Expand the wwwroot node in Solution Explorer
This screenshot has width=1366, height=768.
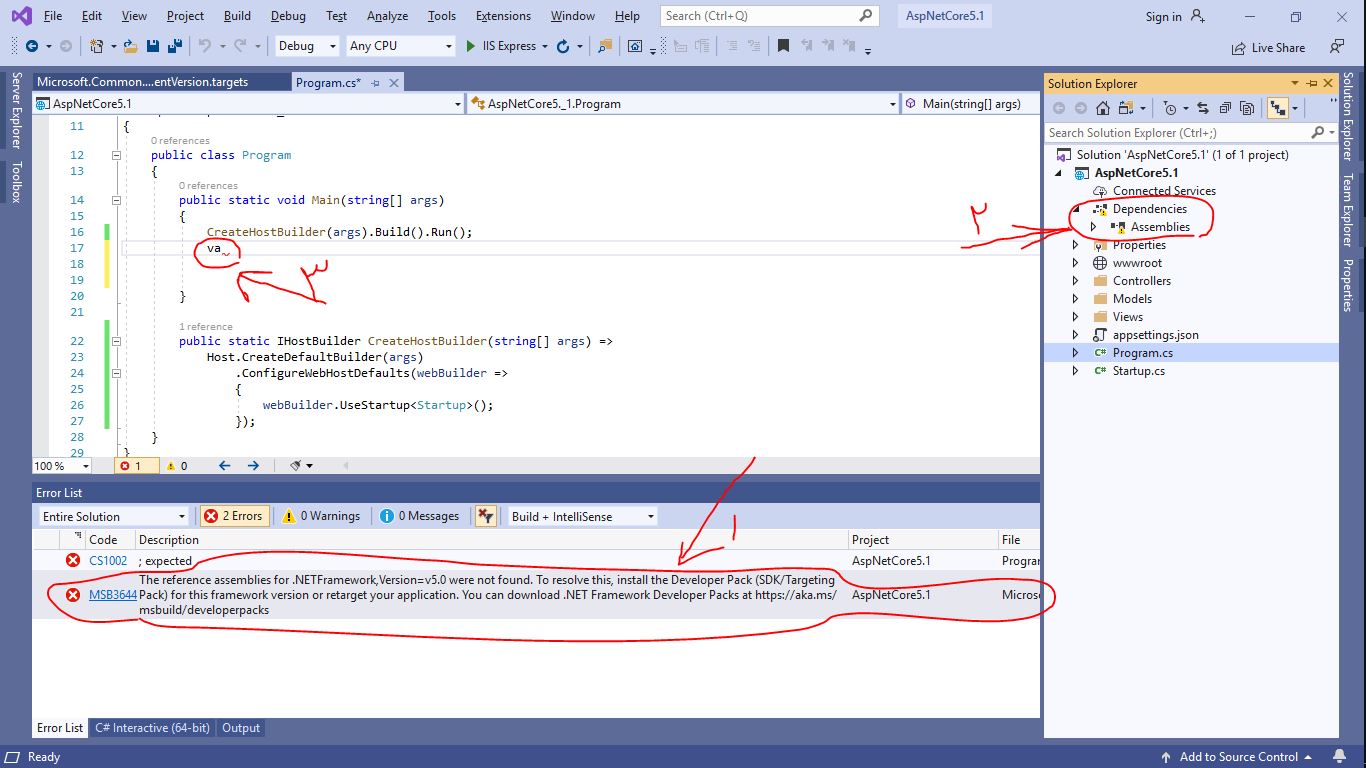tap(1075, 263)
